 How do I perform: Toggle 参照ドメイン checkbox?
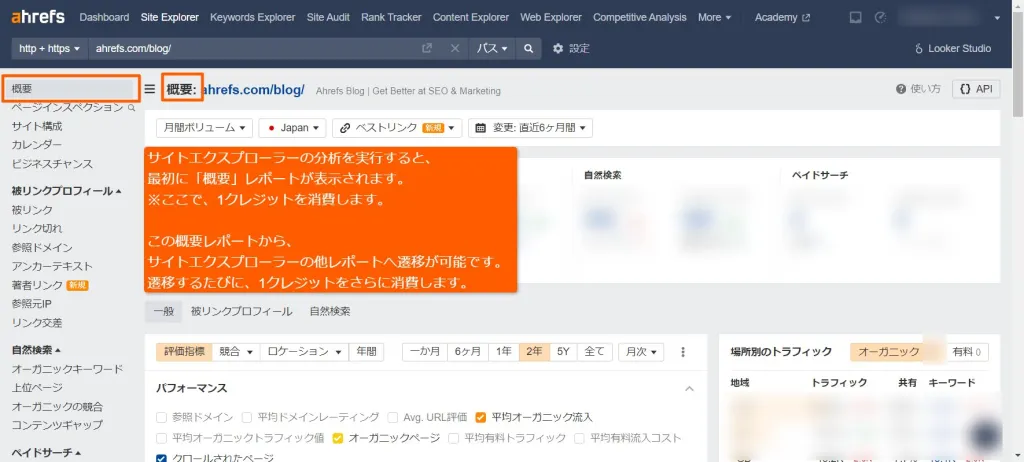161,417
